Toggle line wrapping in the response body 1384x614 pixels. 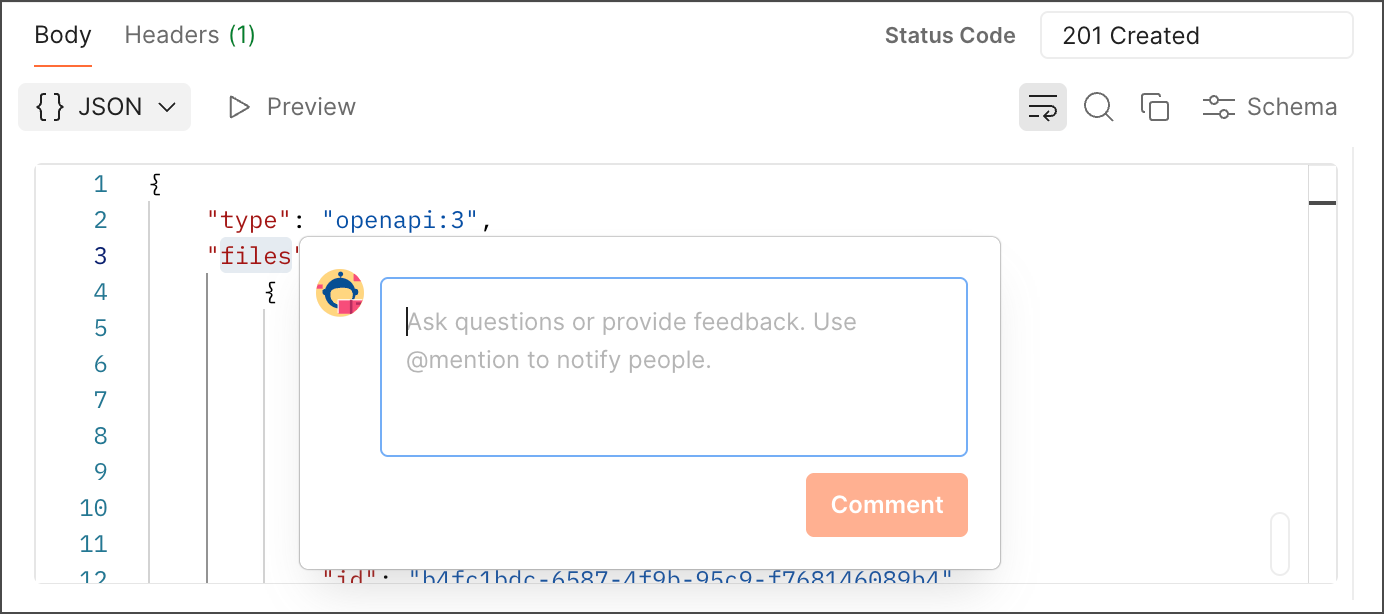[1042, 107]
